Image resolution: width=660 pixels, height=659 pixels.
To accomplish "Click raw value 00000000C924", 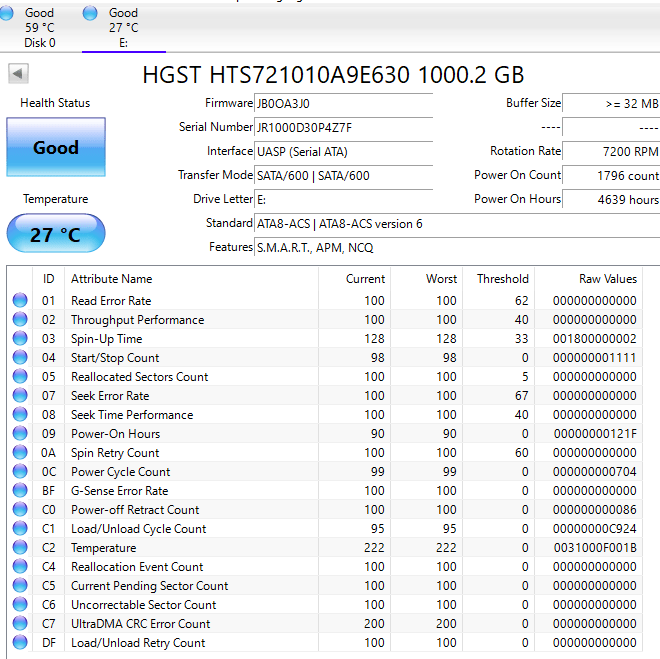I will pos(595,529).
